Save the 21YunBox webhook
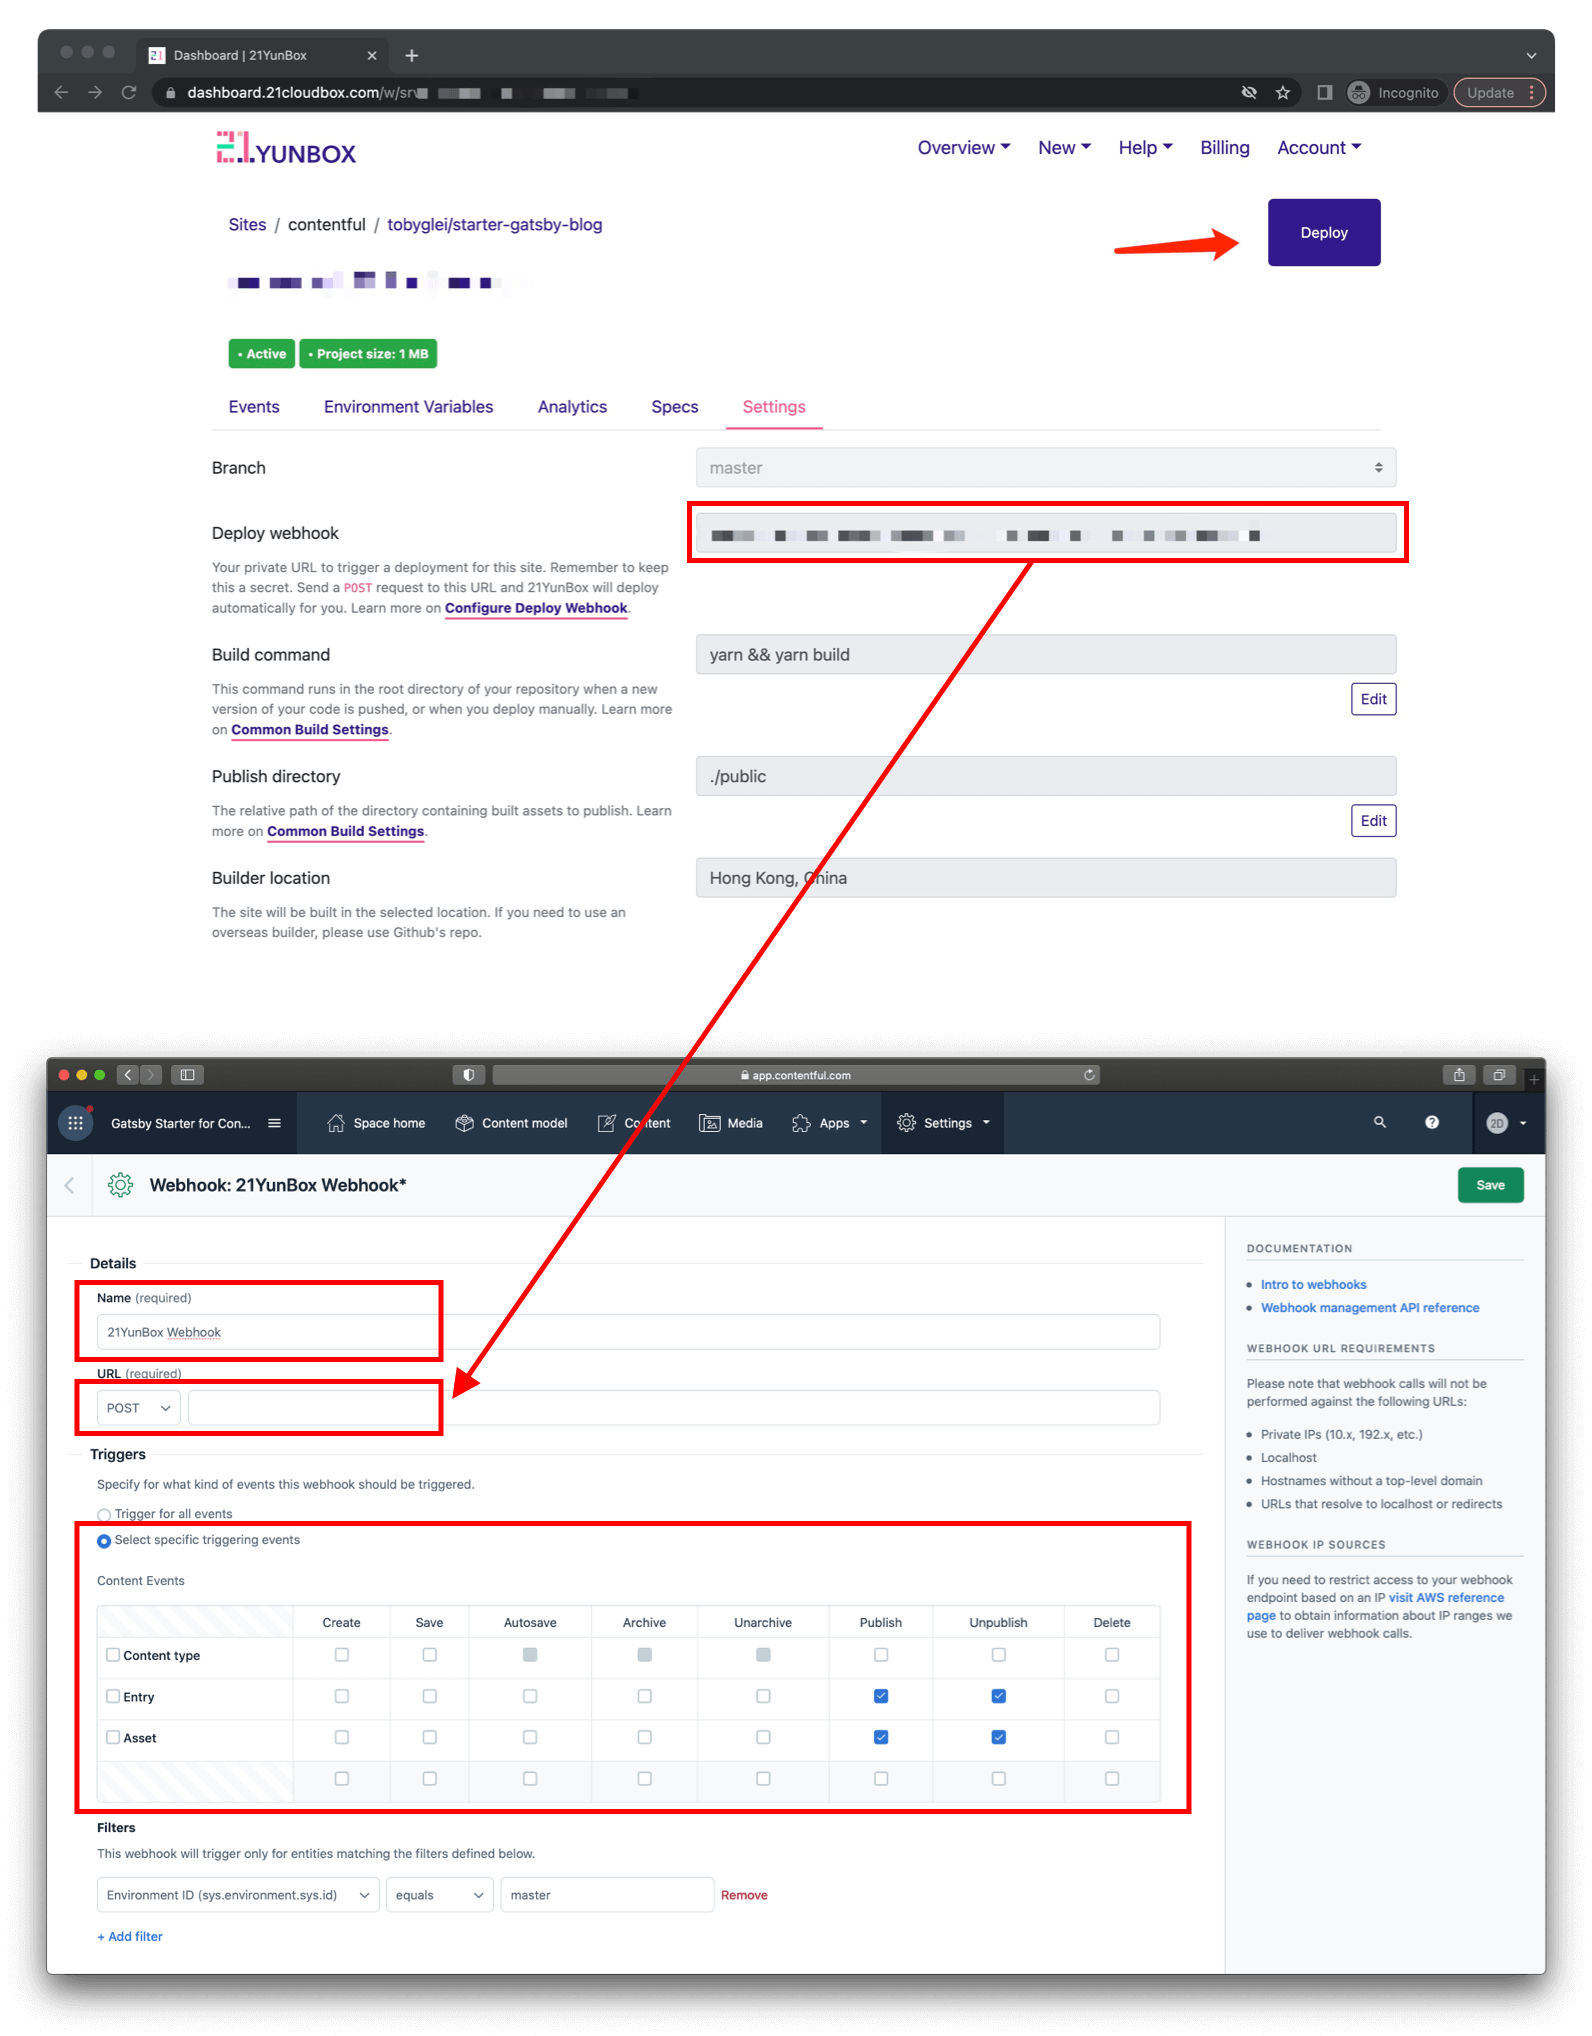The image size is (1592, 2036). pyautogui.click(x=1490, y=1185)
